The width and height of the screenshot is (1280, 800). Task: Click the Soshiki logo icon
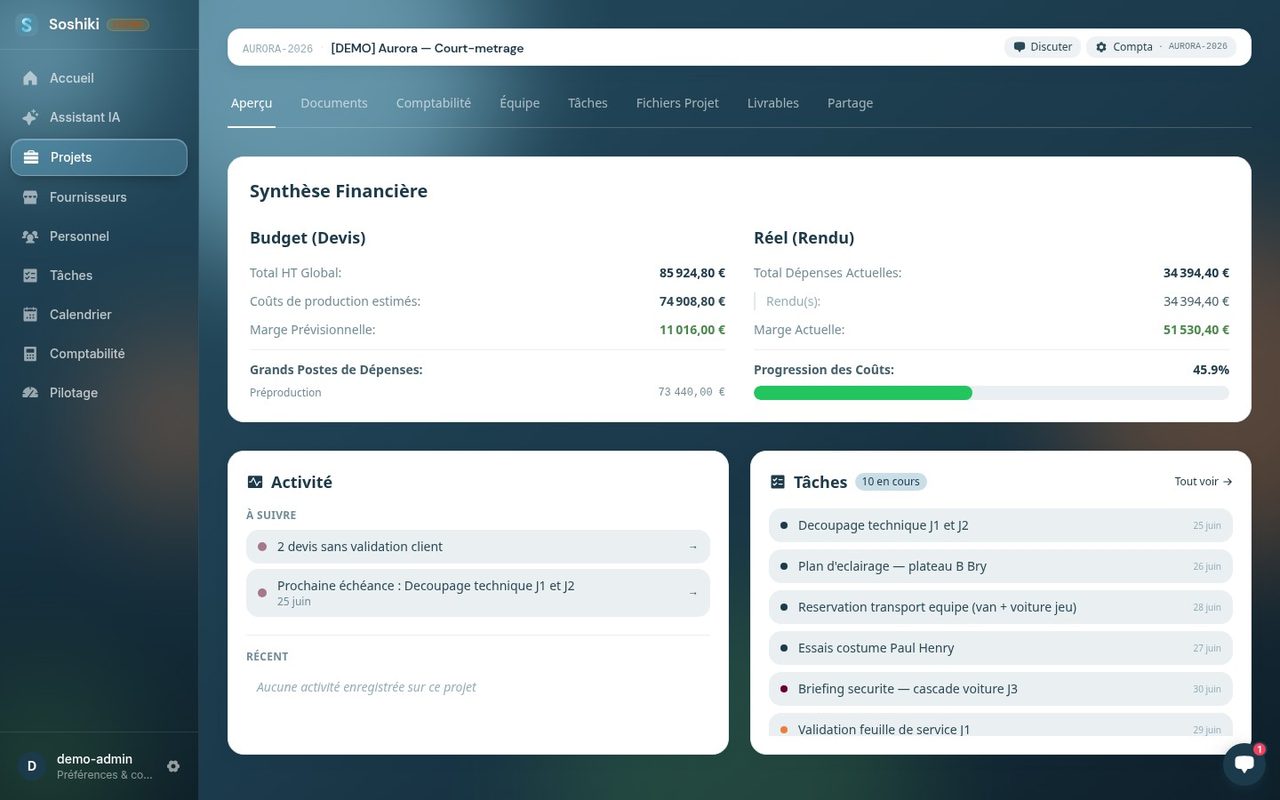[27, 25]
